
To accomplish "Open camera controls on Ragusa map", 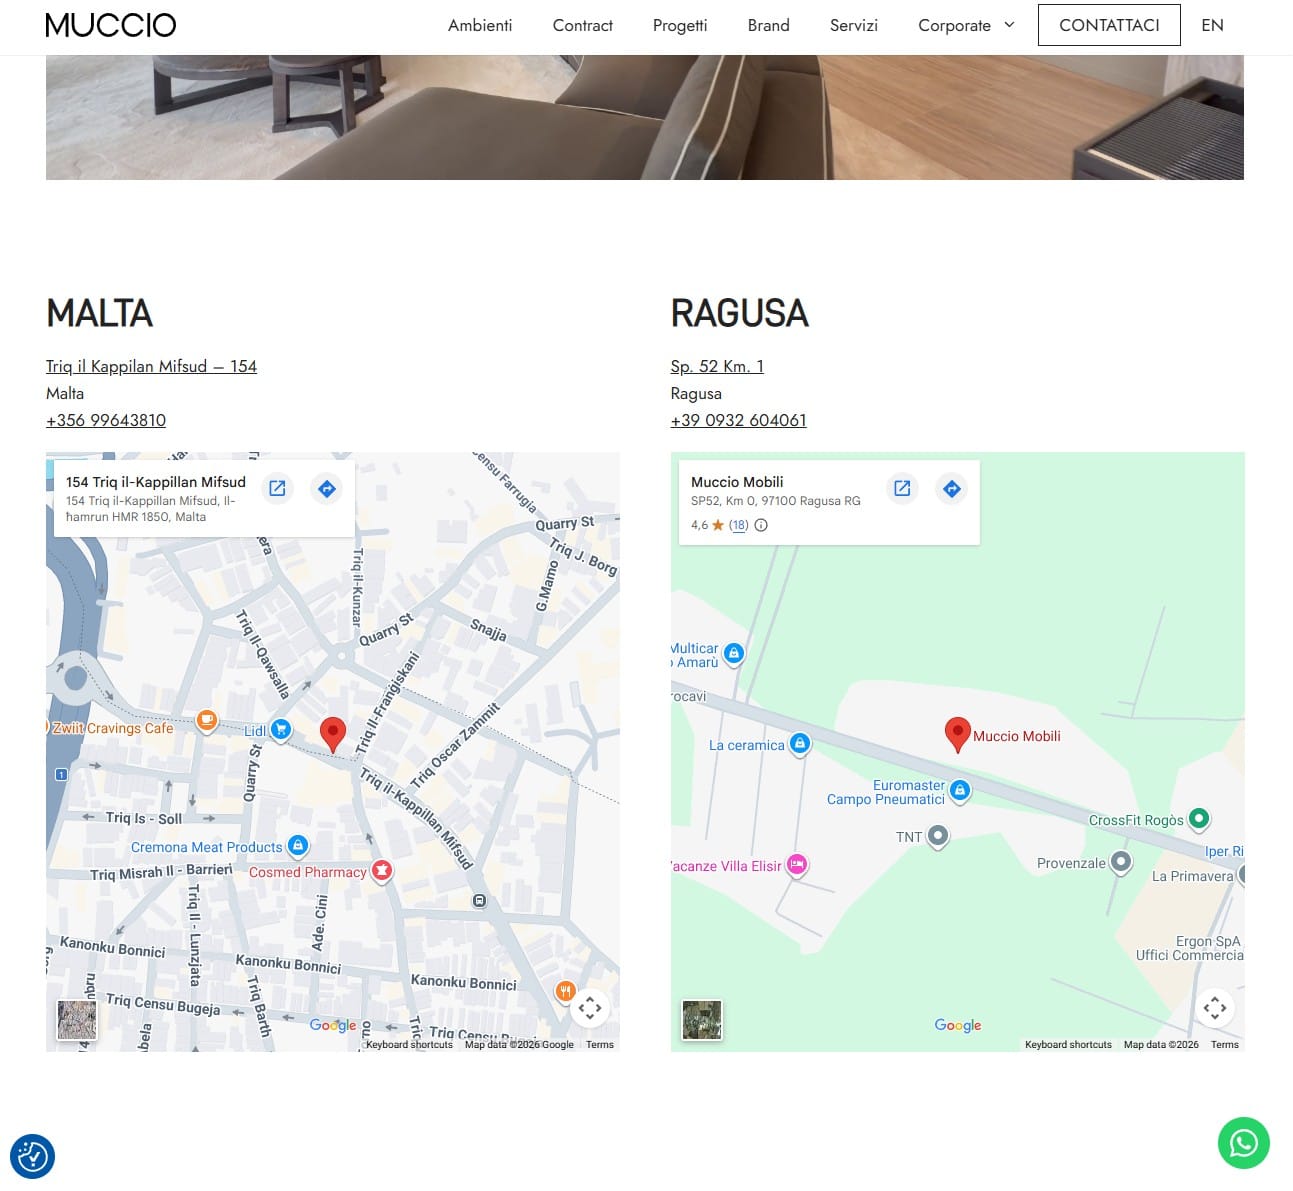I will point(1215,1008).
